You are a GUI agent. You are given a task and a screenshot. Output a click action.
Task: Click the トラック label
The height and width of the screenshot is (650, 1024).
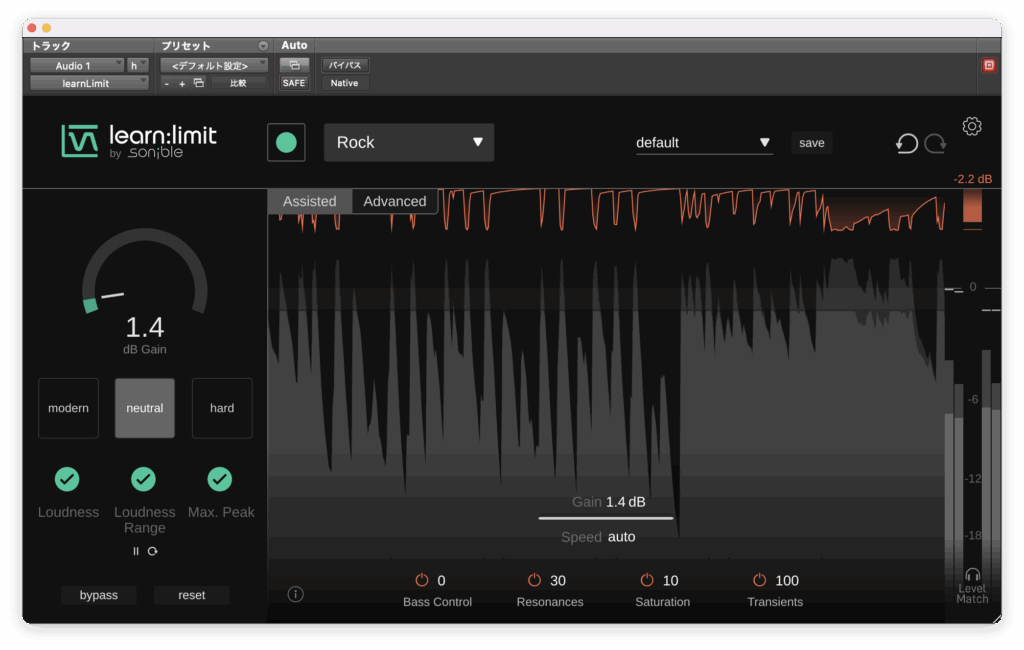click(51, 46)
